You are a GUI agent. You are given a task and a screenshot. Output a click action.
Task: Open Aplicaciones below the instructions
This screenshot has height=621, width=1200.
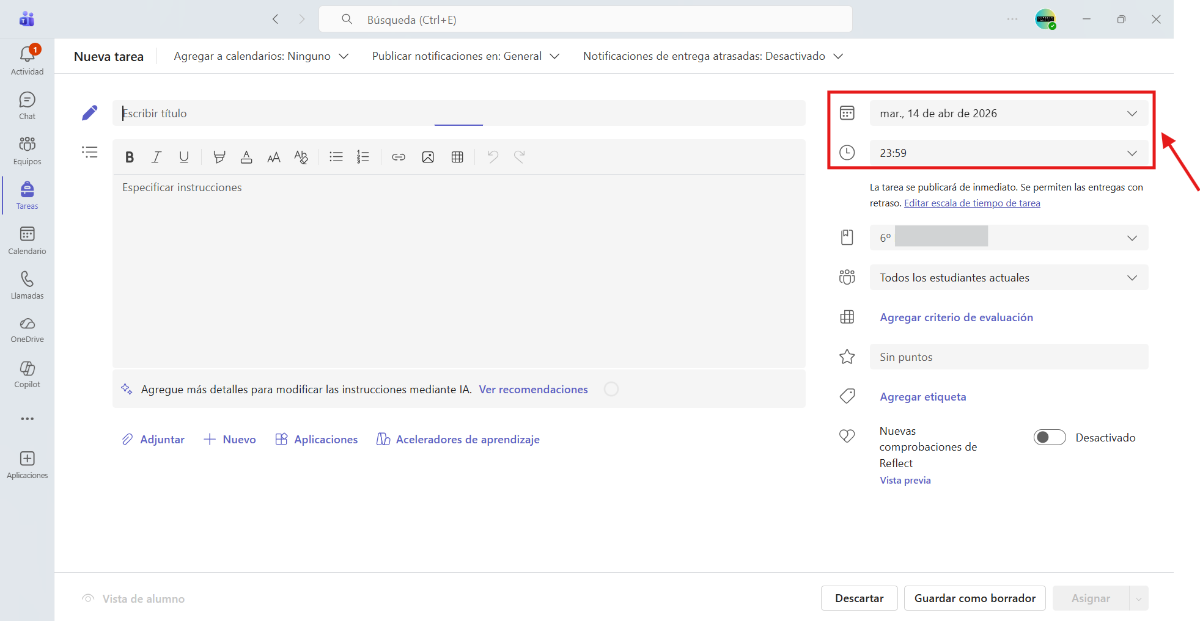click(316, 440)
